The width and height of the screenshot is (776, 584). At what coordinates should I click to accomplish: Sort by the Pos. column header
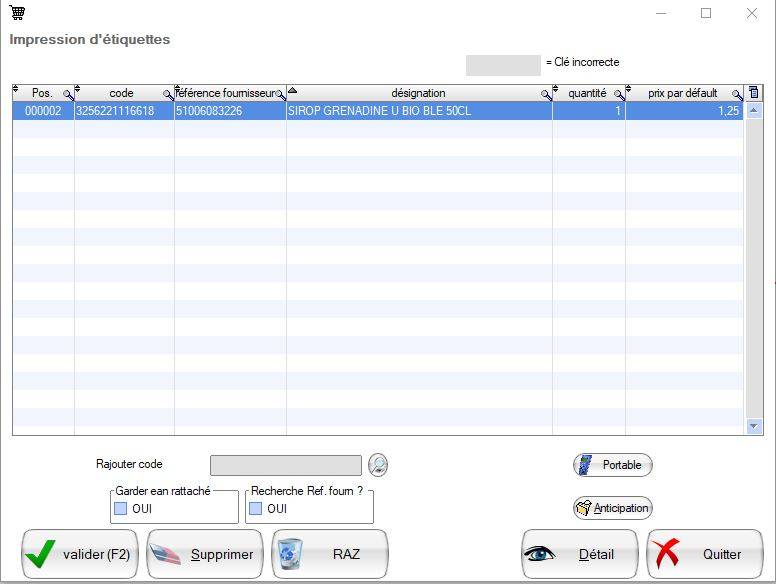42,93
